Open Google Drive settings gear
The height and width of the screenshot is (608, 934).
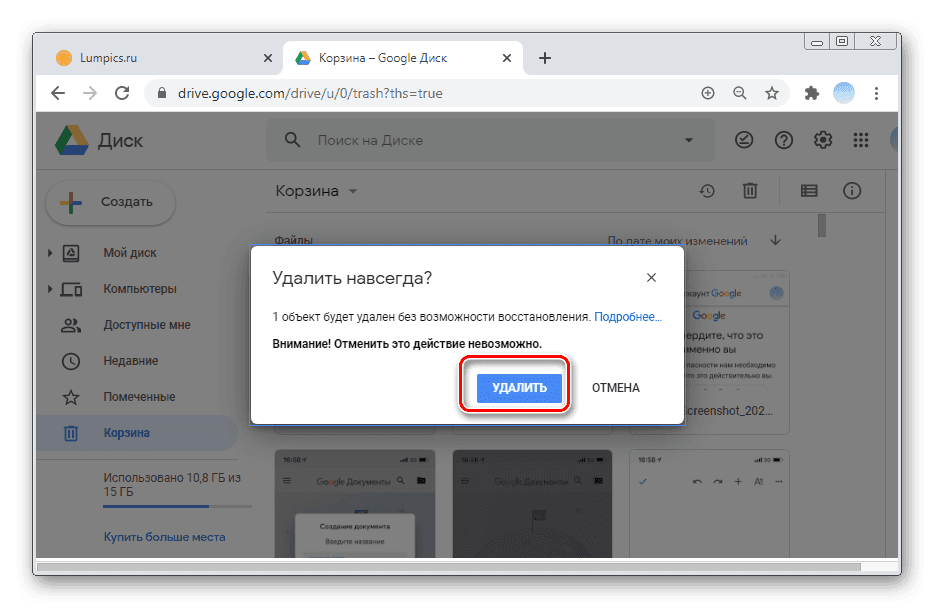822,140
